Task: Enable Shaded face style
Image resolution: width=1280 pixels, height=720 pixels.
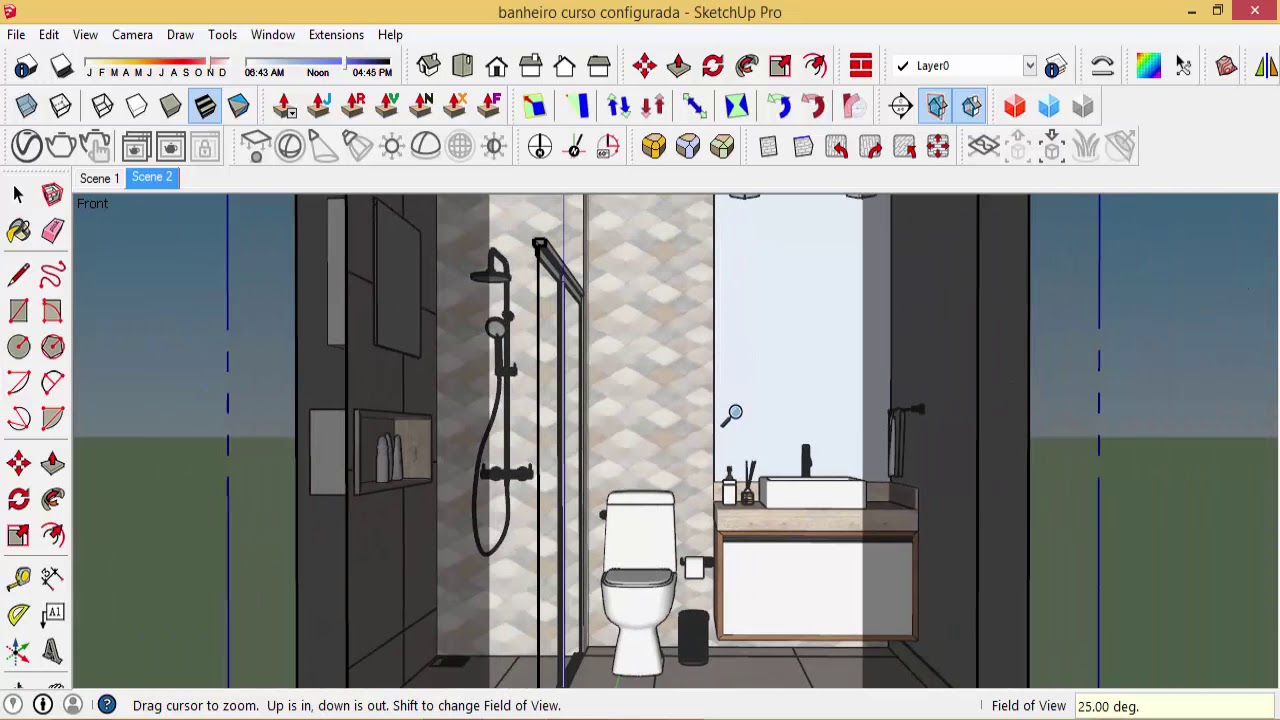Action: (170, 106)
